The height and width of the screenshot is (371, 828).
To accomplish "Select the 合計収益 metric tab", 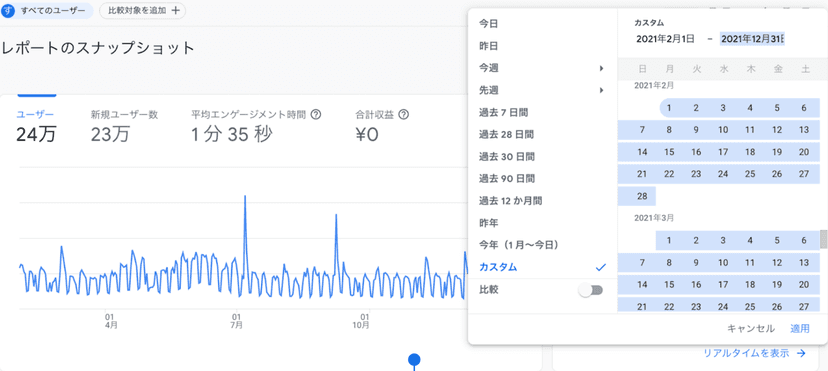I will click(382, 126).
